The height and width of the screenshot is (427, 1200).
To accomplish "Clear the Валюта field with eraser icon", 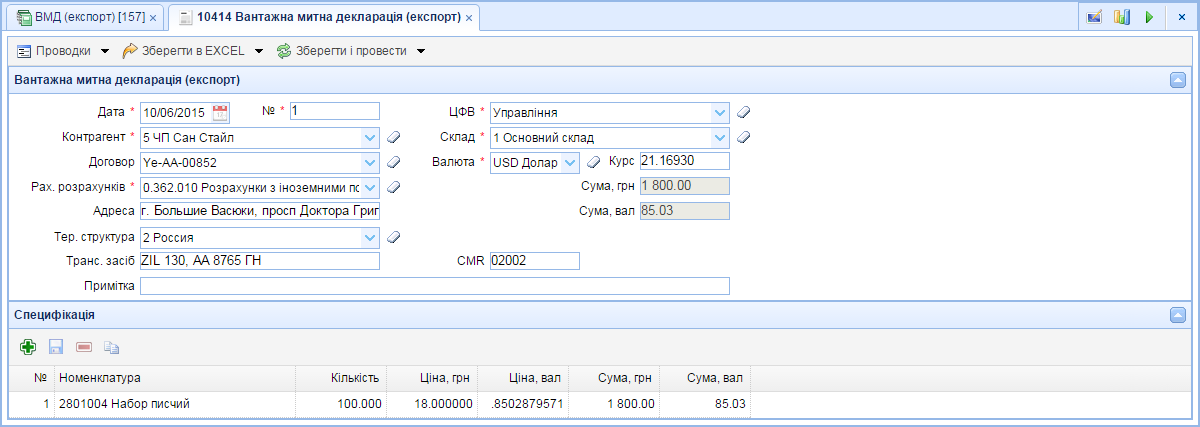I will (x=593, y=161).
